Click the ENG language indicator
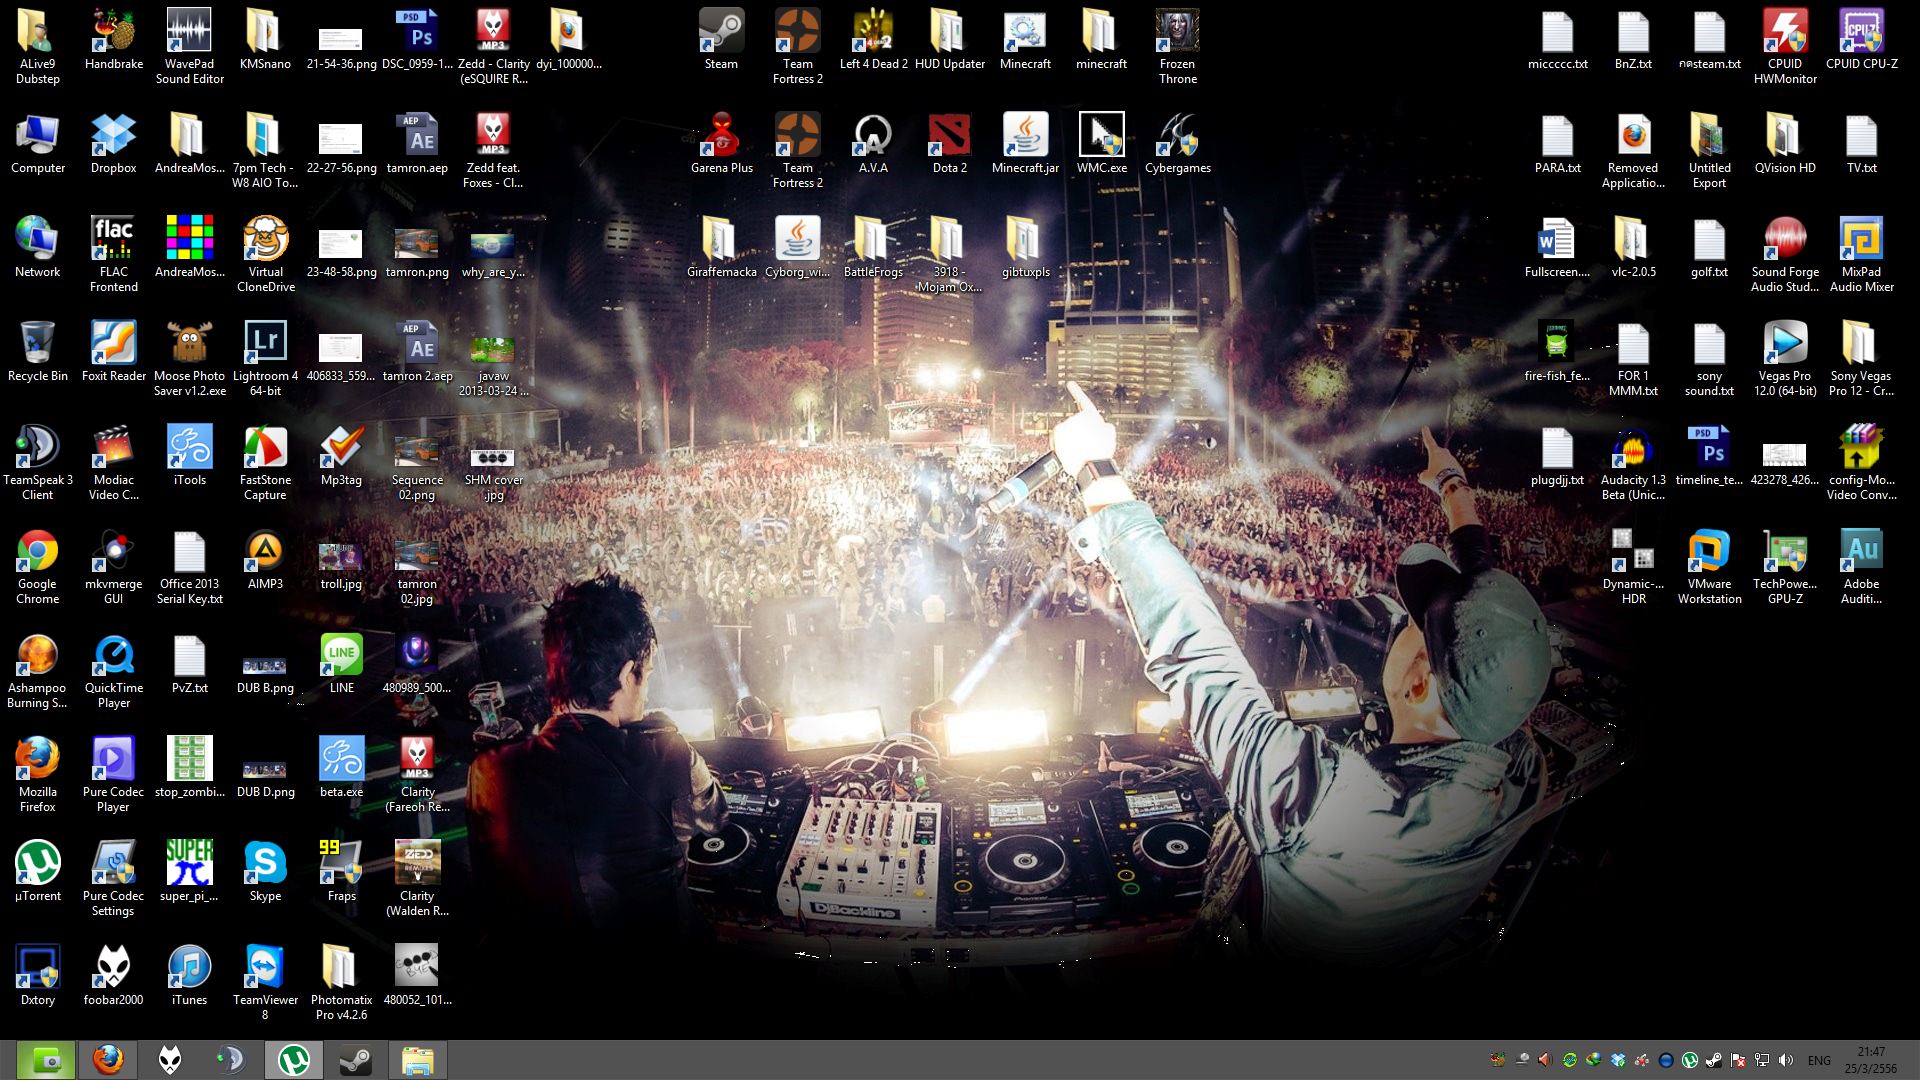 tap(1819, 1060)
